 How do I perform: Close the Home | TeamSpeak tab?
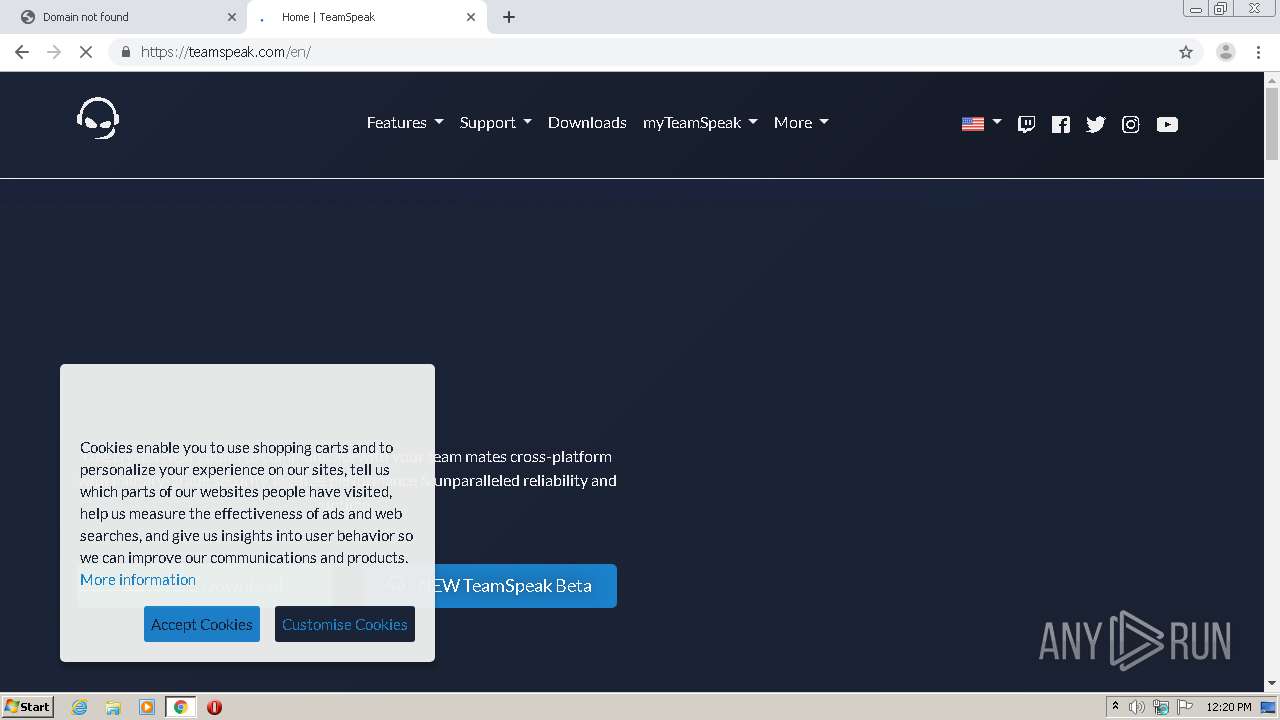pos(471,17)
